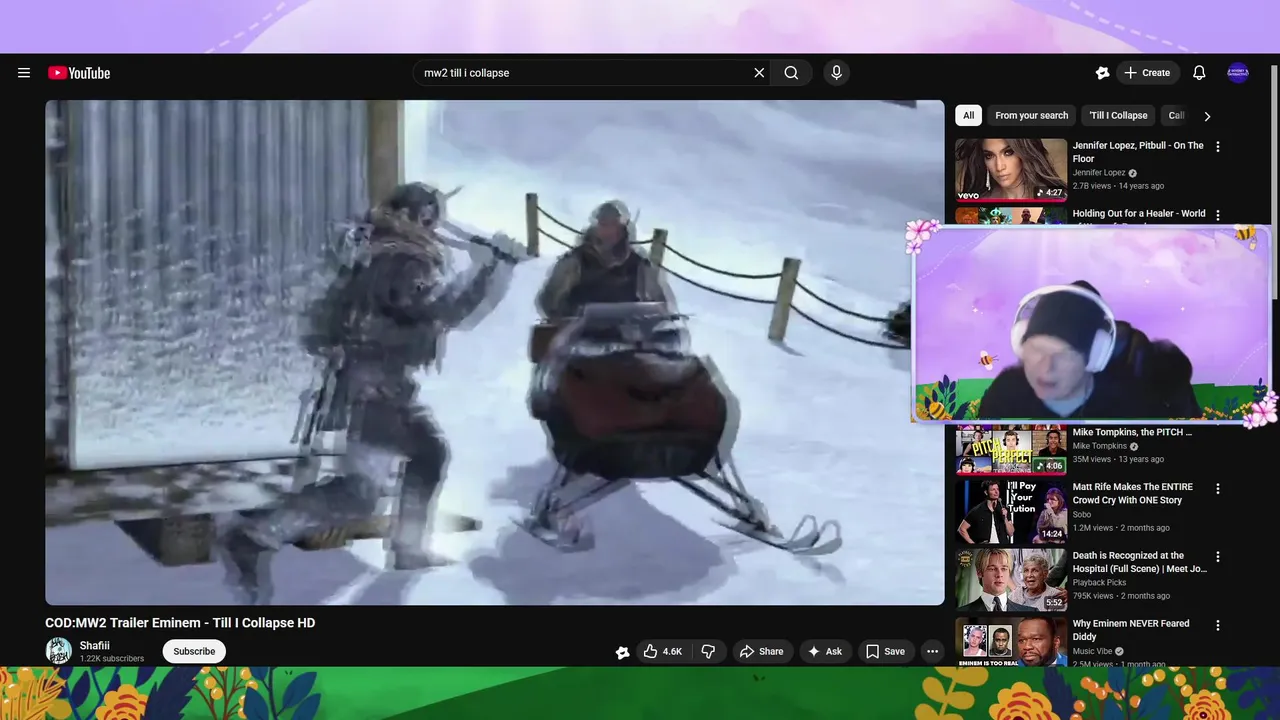Open 'Mike Tompkins, the PITCH' video title
The width and height of the screenshot is (1280, 720).
pos(1132,432)
